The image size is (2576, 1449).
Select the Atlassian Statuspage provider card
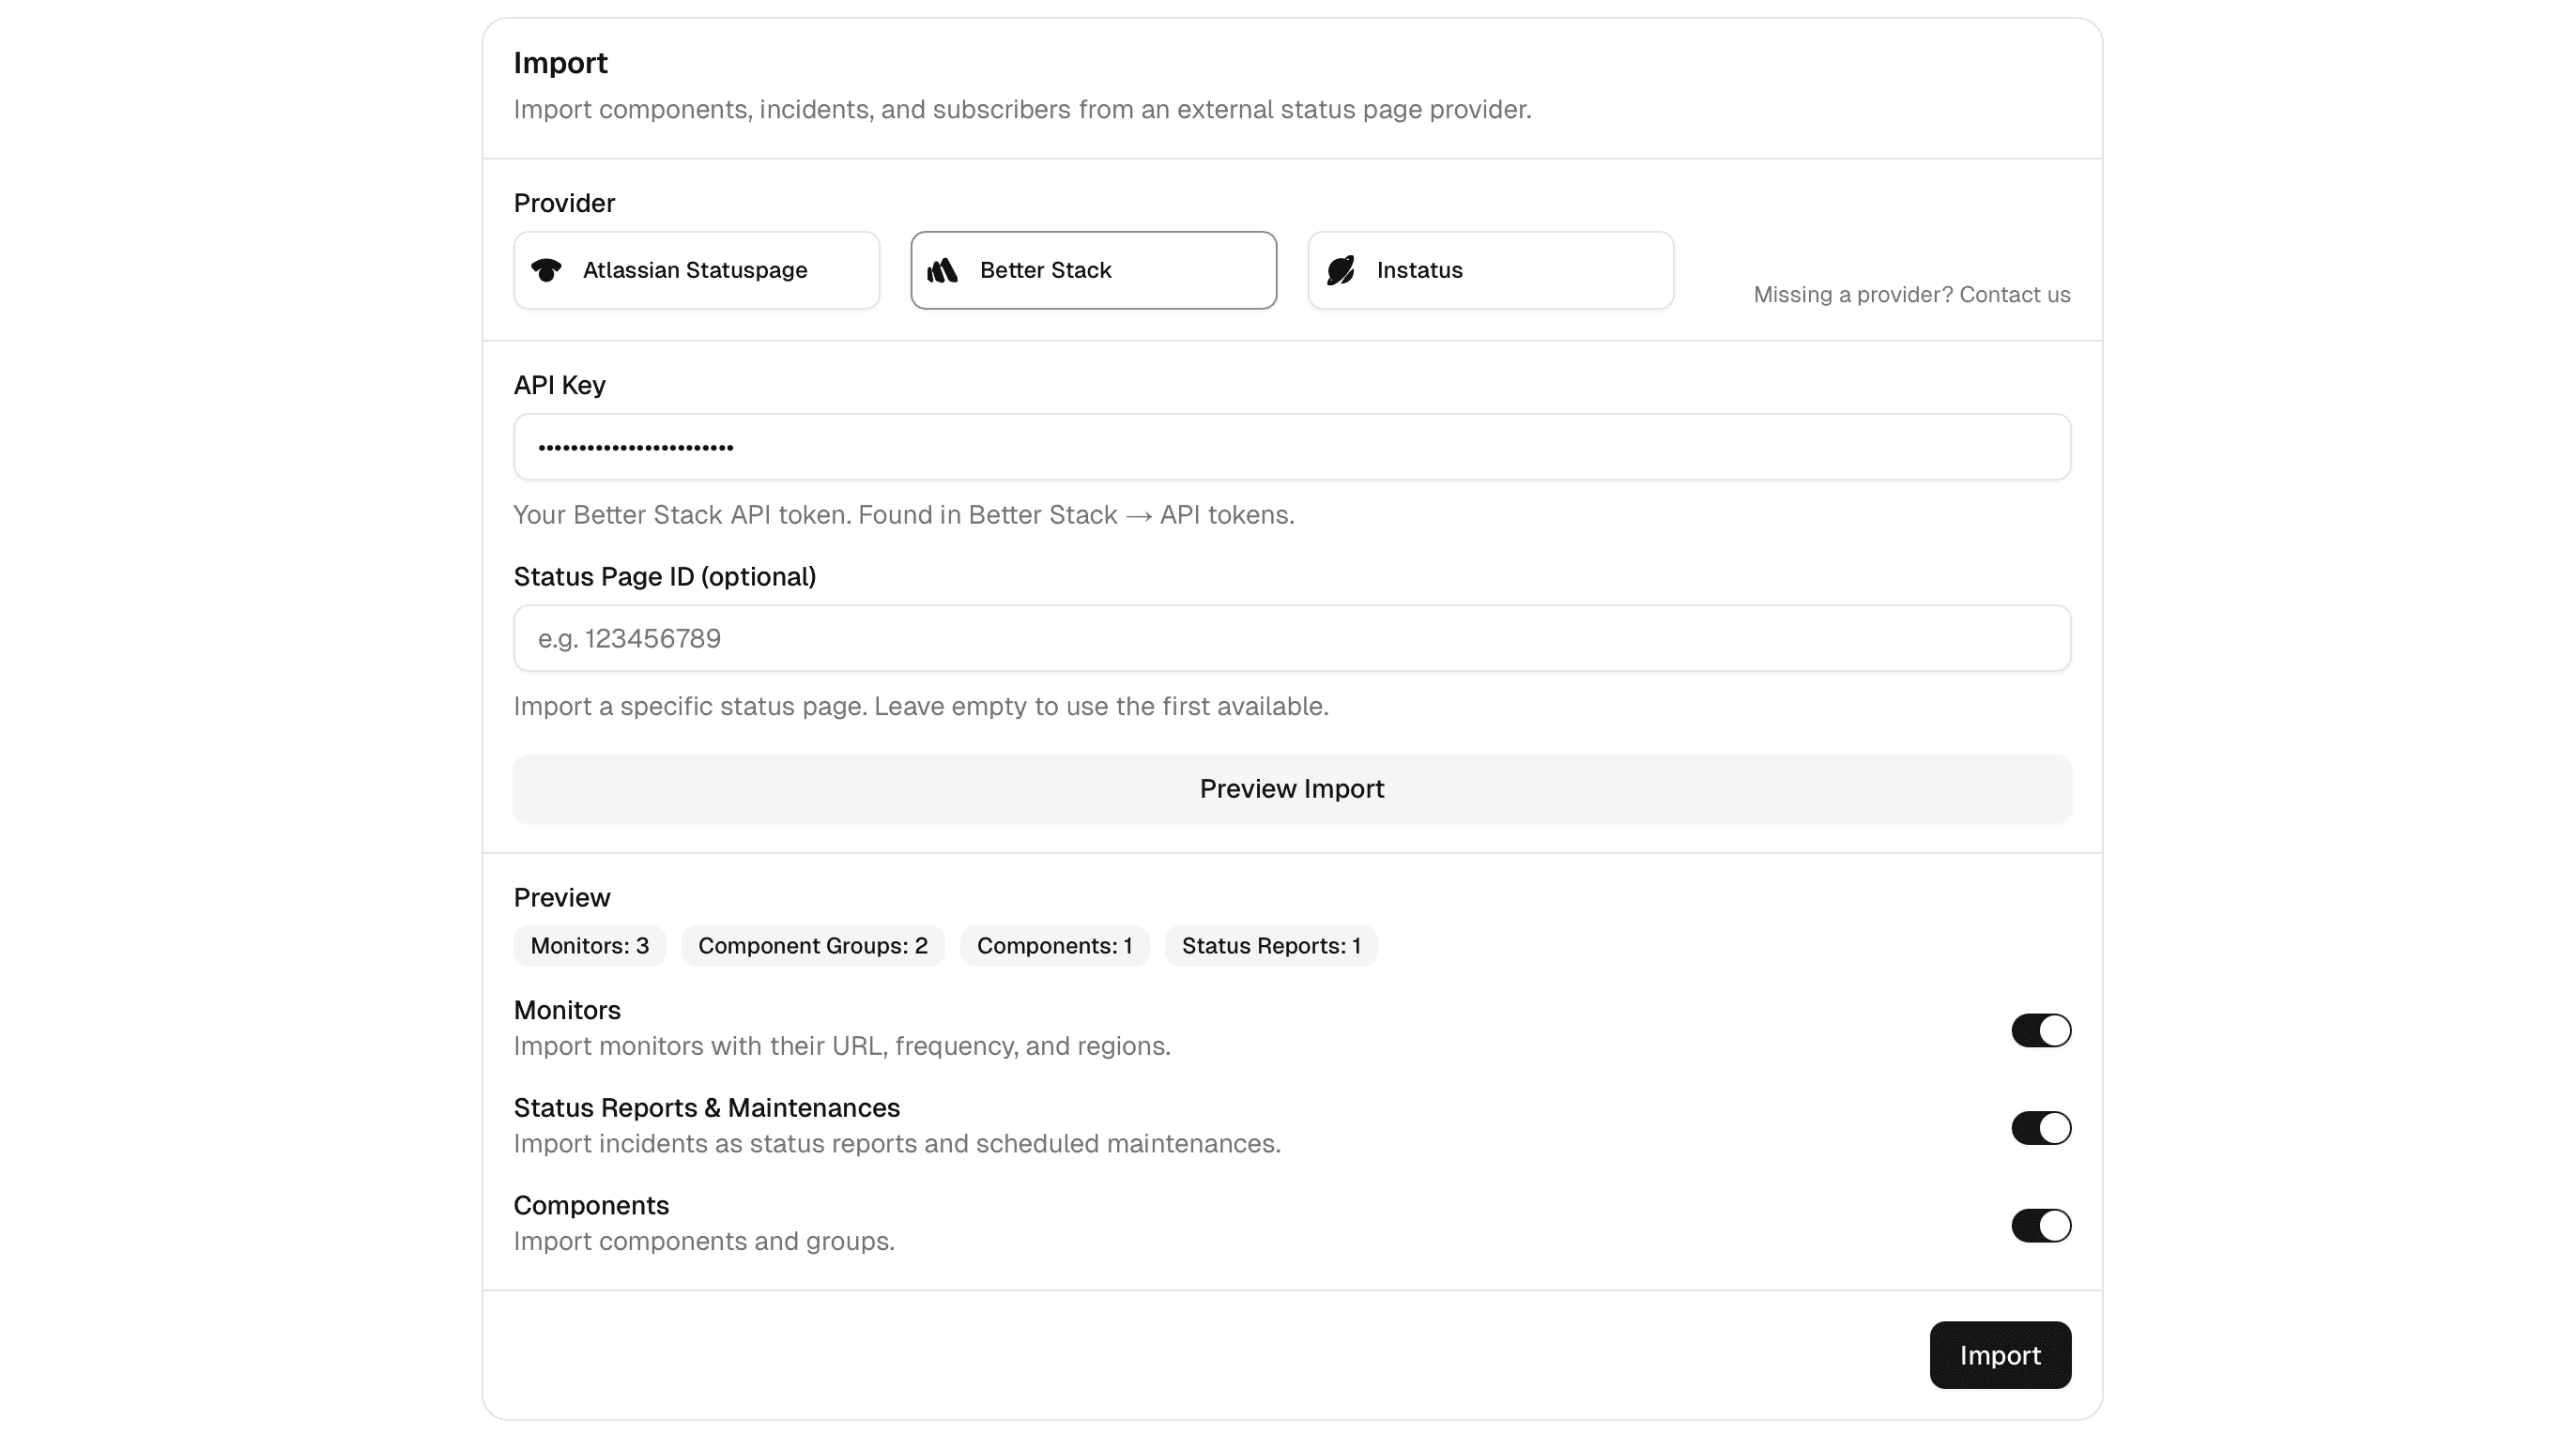(696, 269)
